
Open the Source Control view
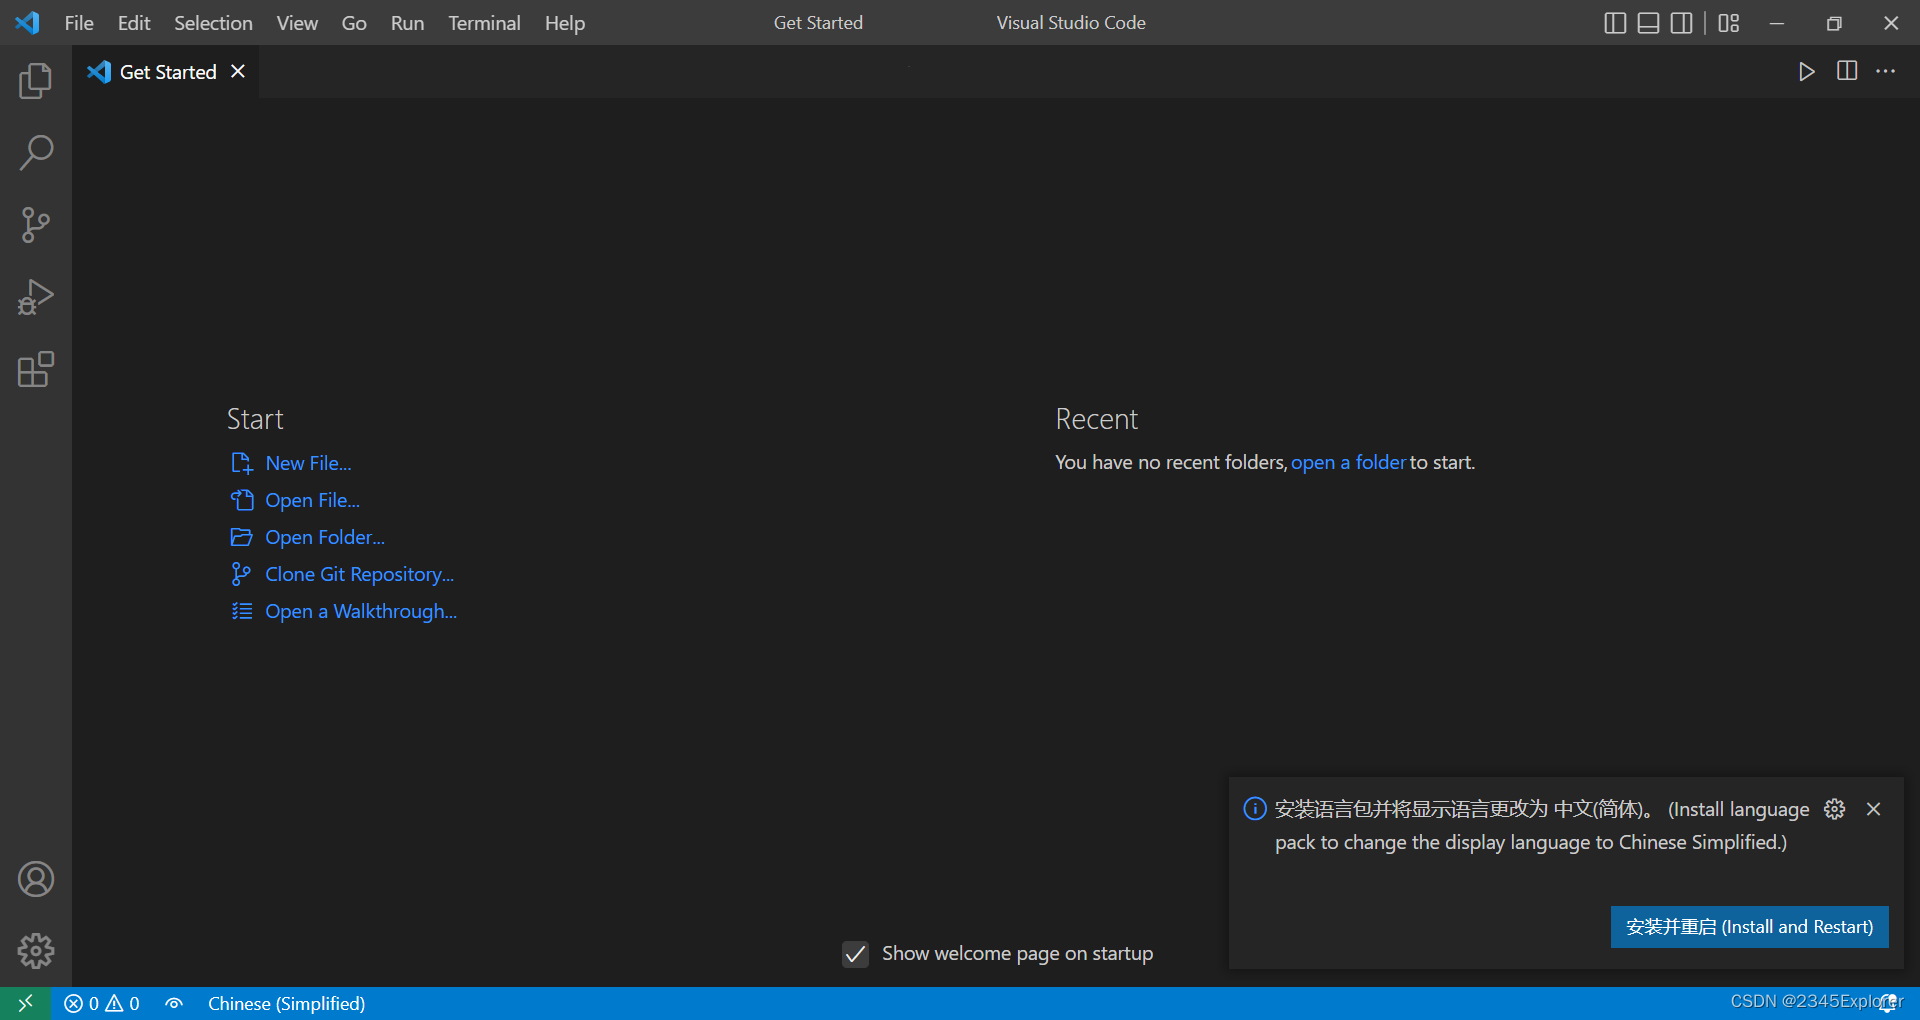pyautogui.click(x=36, y=225)
